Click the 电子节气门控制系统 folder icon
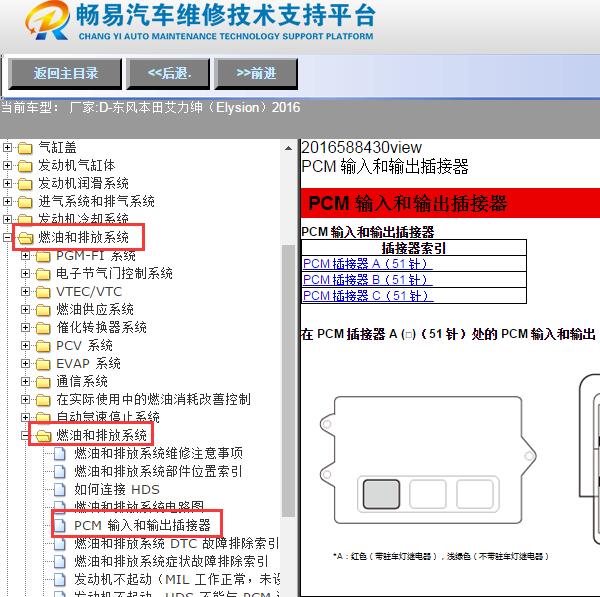The width and height of the screenshot is (600, 597). [x=43, y=274]
